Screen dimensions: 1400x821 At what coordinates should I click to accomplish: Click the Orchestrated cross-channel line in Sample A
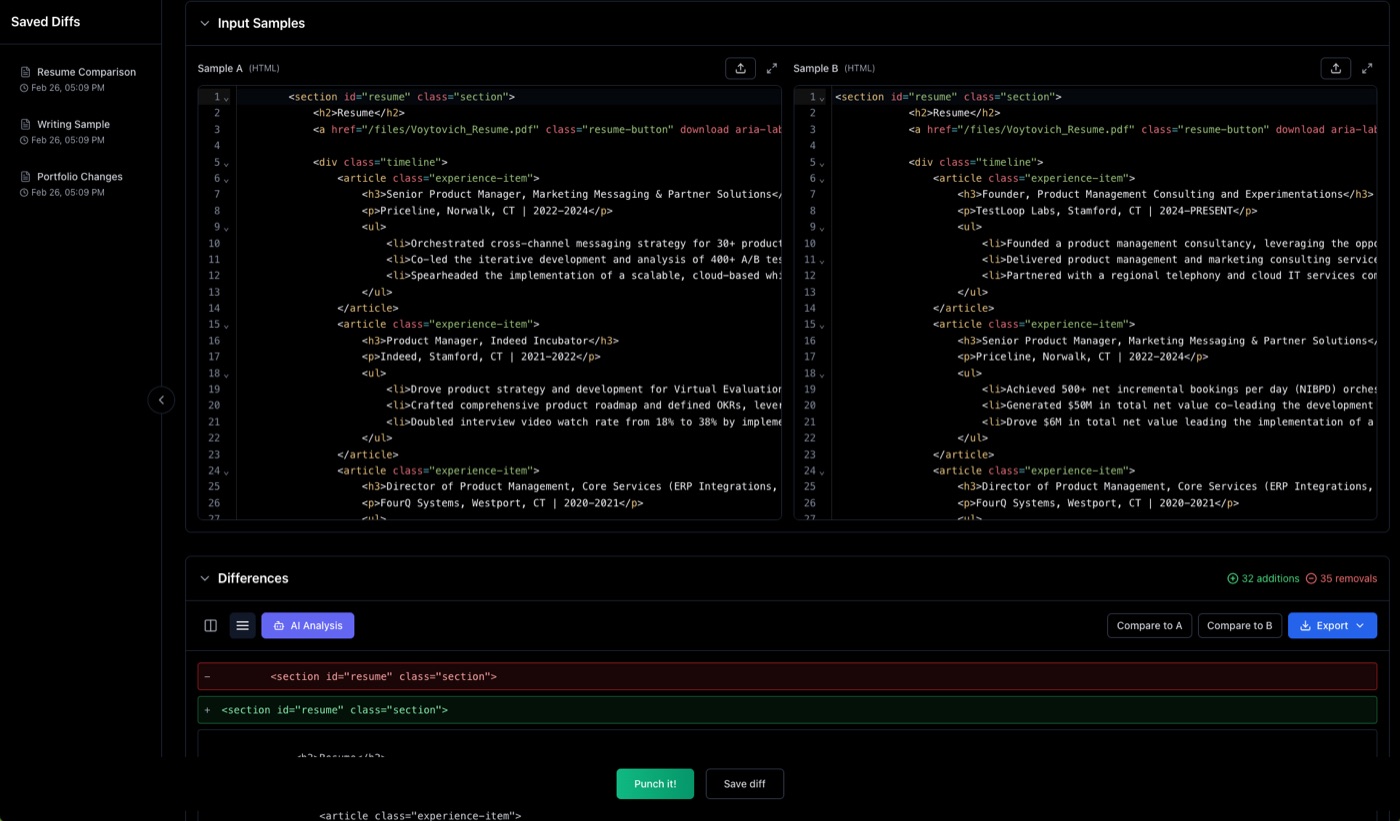pyautogui.click(x=583, y=243)
